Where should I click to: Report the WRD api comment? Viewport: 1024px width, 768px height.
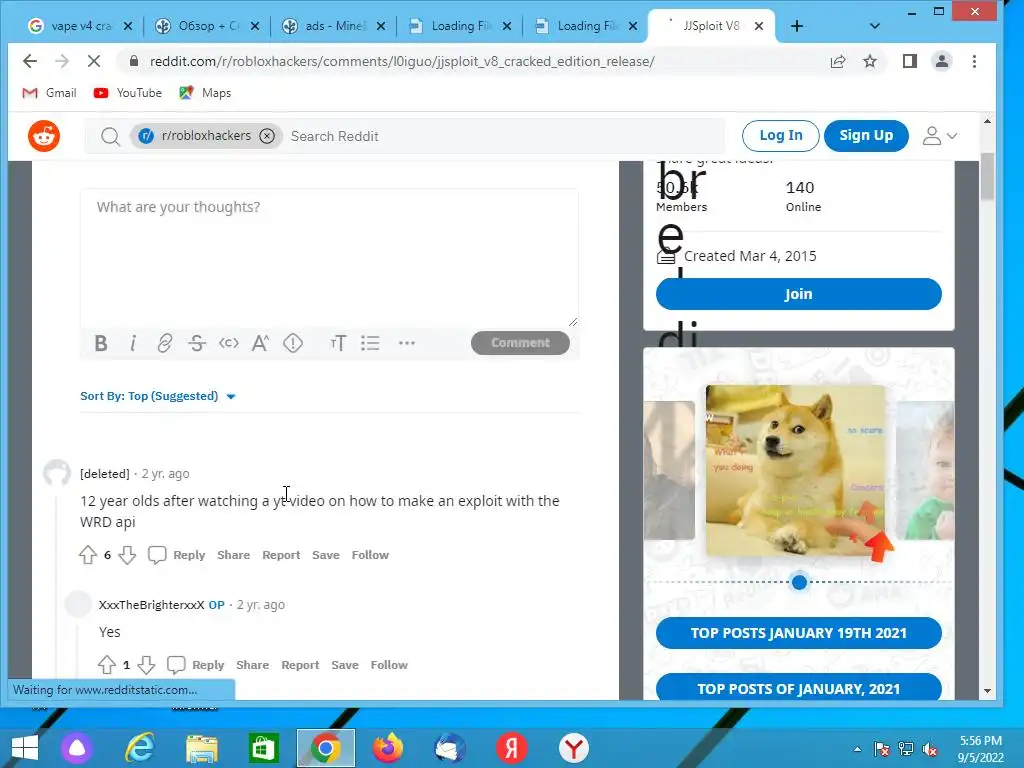point(281,555)
